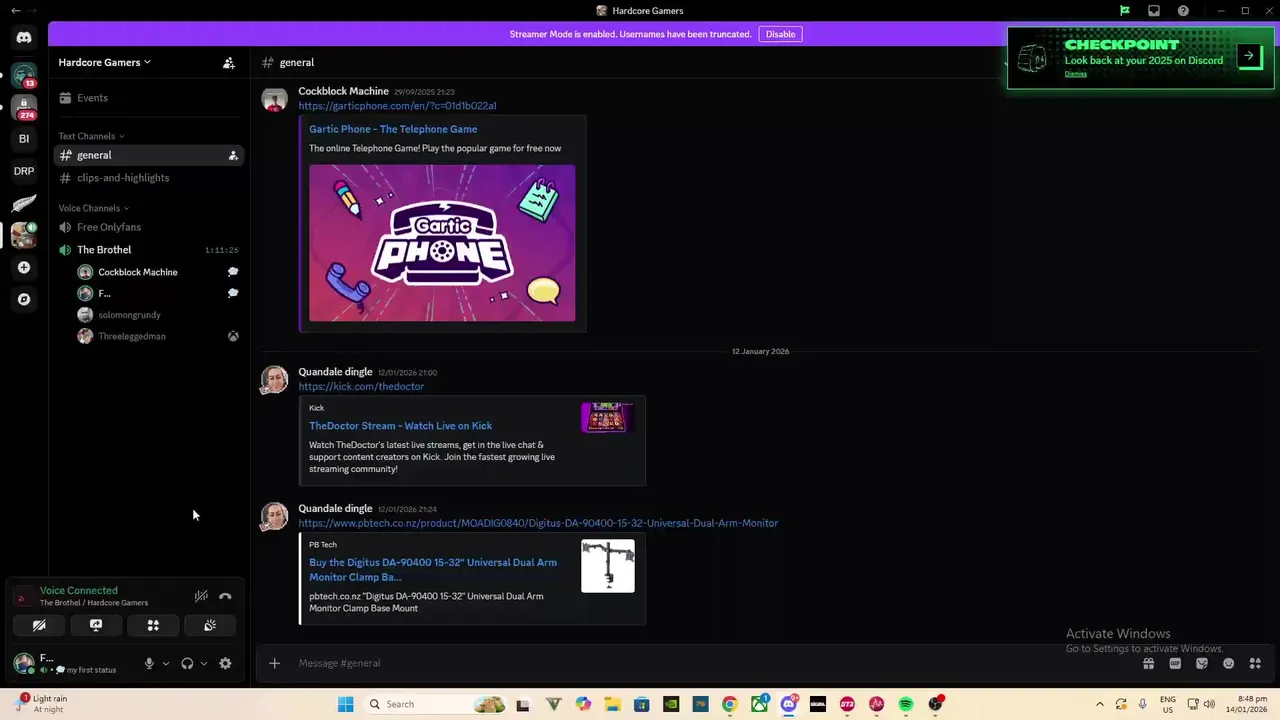
Task: Click create invite icon on general channel
Action: (x=233, y=155)
